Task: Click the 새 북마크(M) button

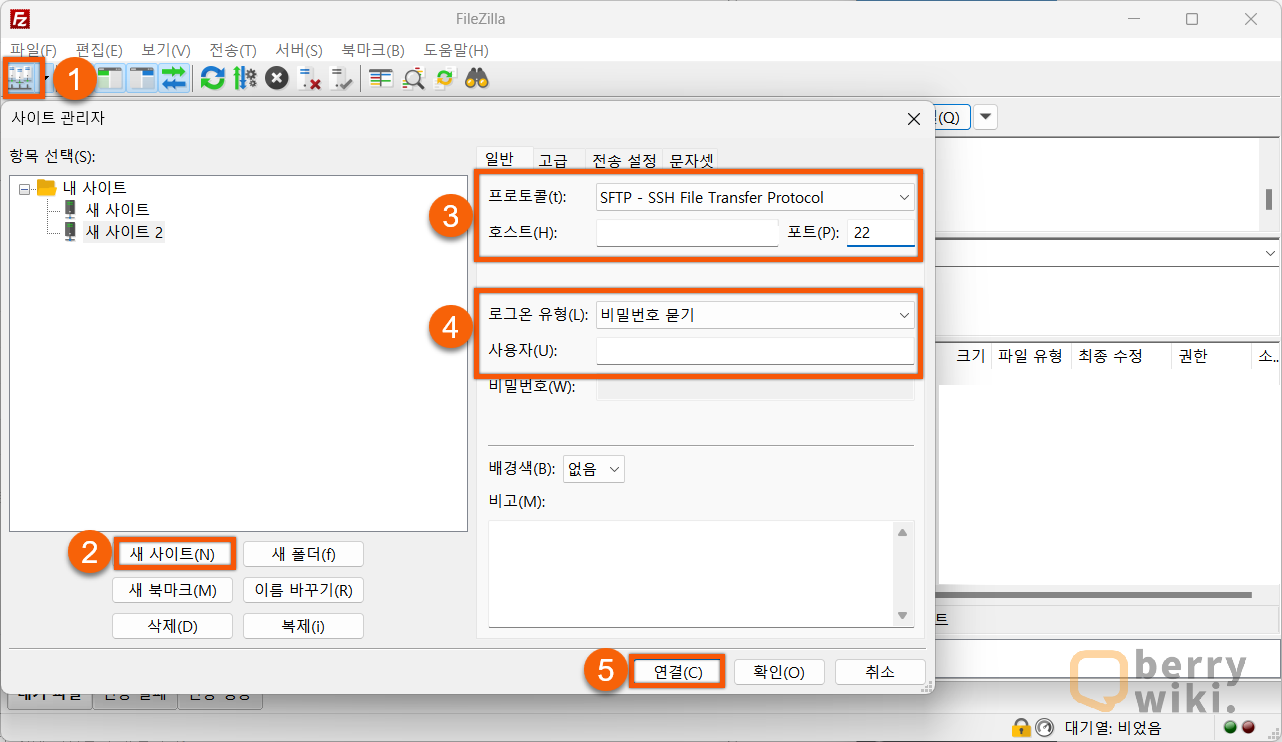Action: [173, 590]
